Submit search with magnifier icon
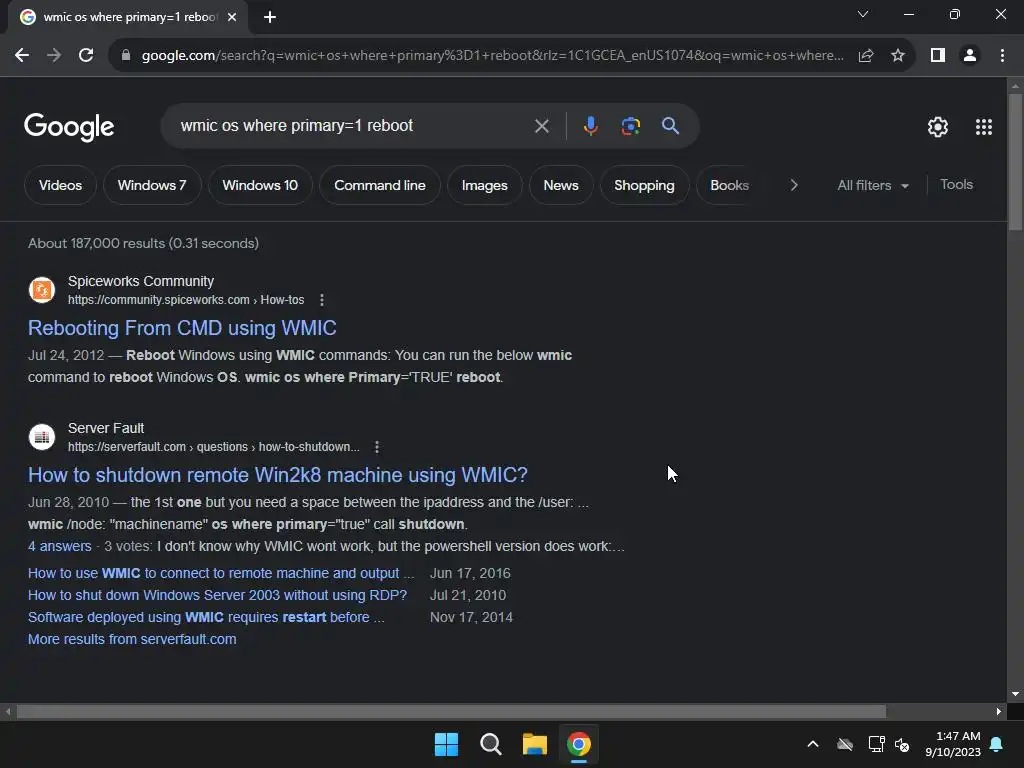Image resolution: width=1024 pixels, height=768 pixels. tap(670, 125)
